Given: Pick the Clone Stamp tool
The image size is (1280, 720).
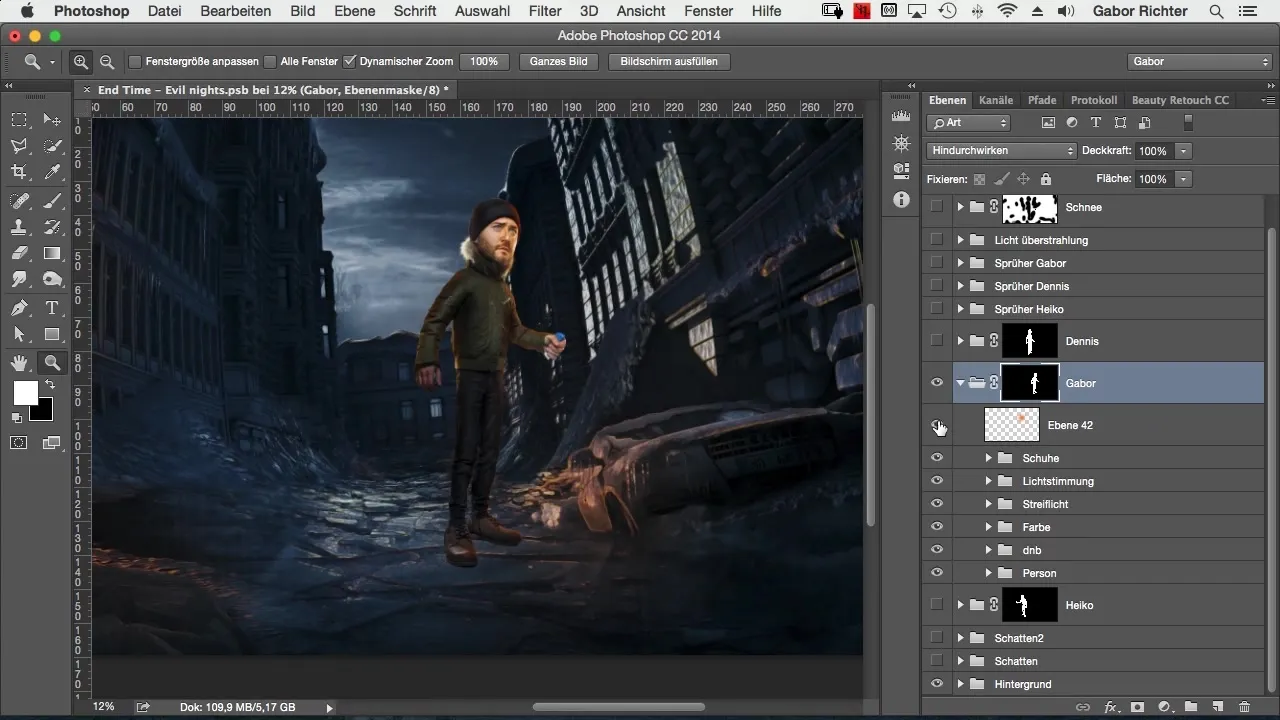Looking at the screenshot, I should (20, 227).
